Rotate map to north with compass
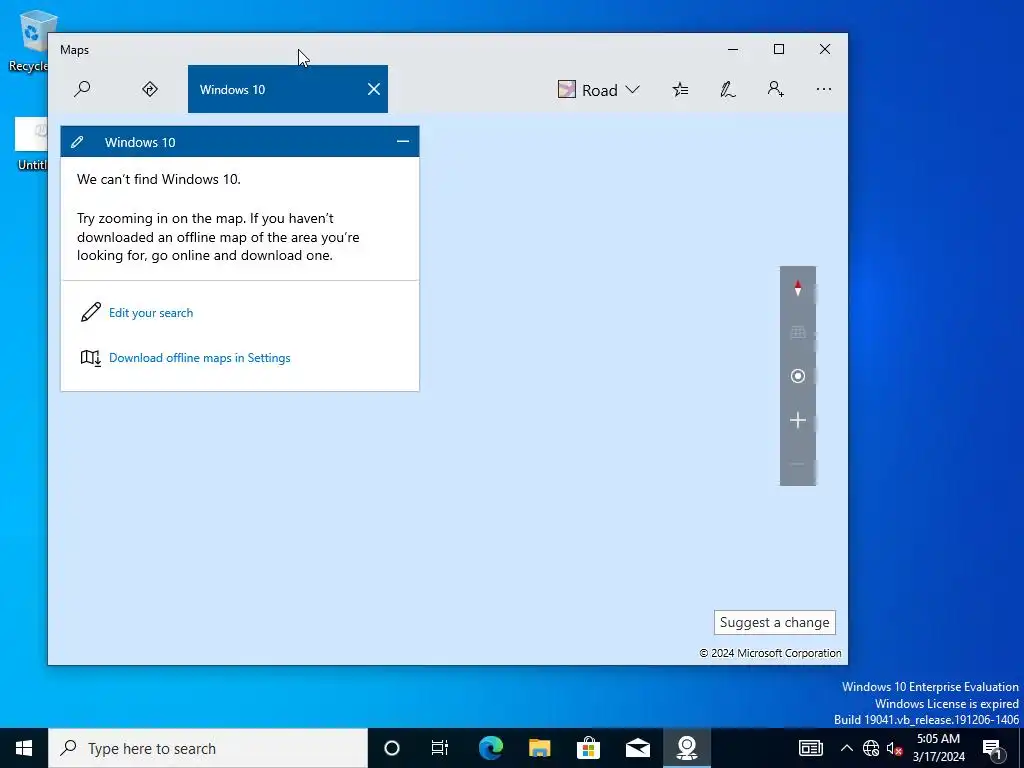Viewport: 1024px width, 768px height. point(797,288)
